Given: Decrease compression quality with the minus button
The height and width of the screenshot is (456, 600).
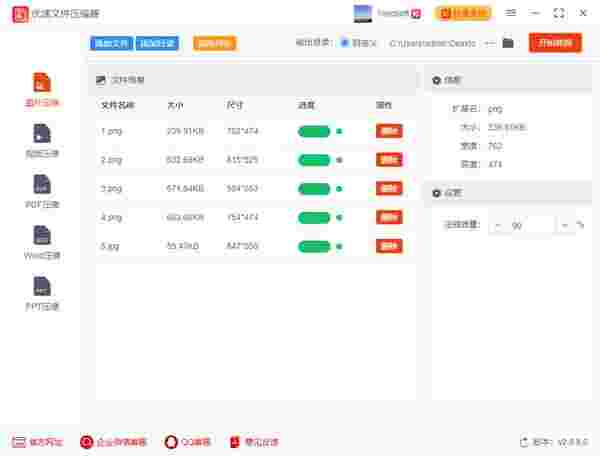Looking at the screenshot, I should [498, 225].
